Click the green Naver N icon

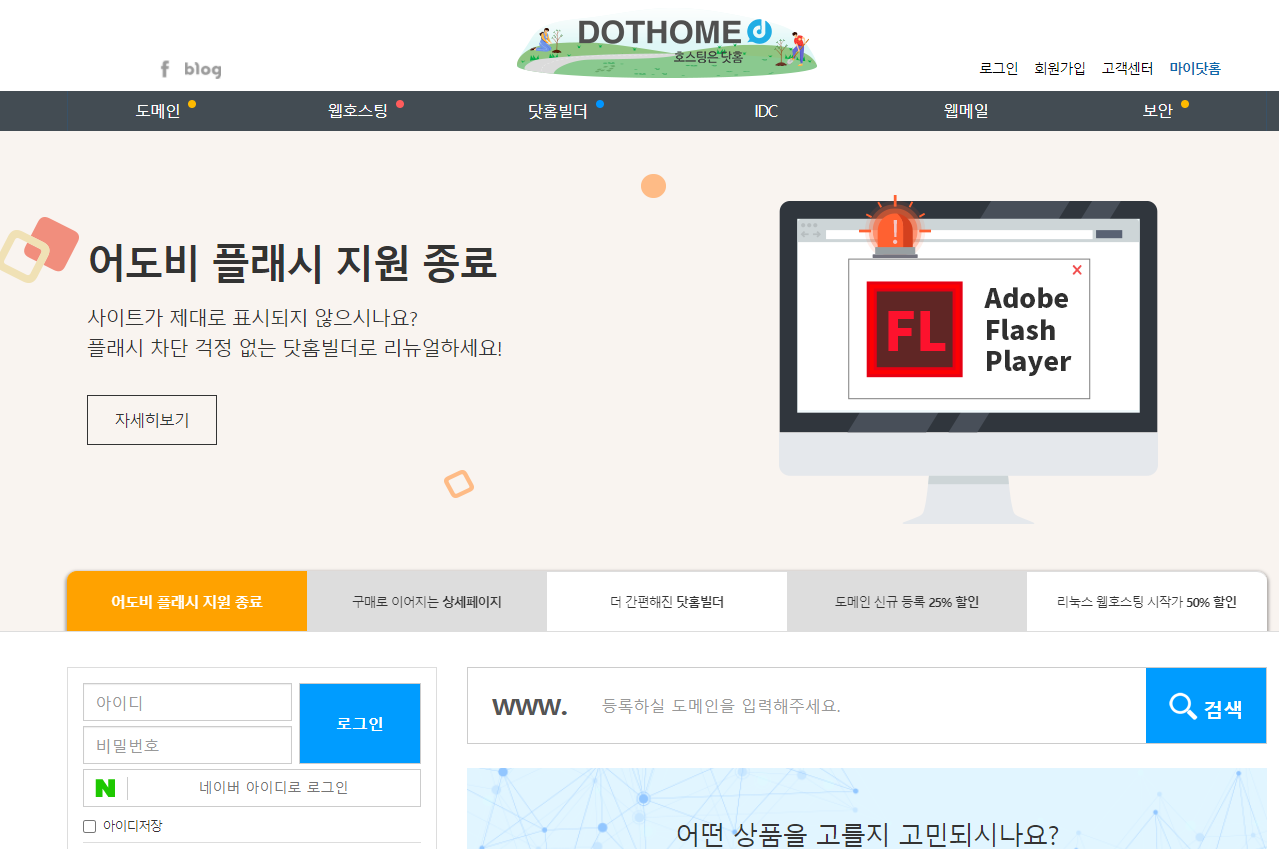click(105, 788)
